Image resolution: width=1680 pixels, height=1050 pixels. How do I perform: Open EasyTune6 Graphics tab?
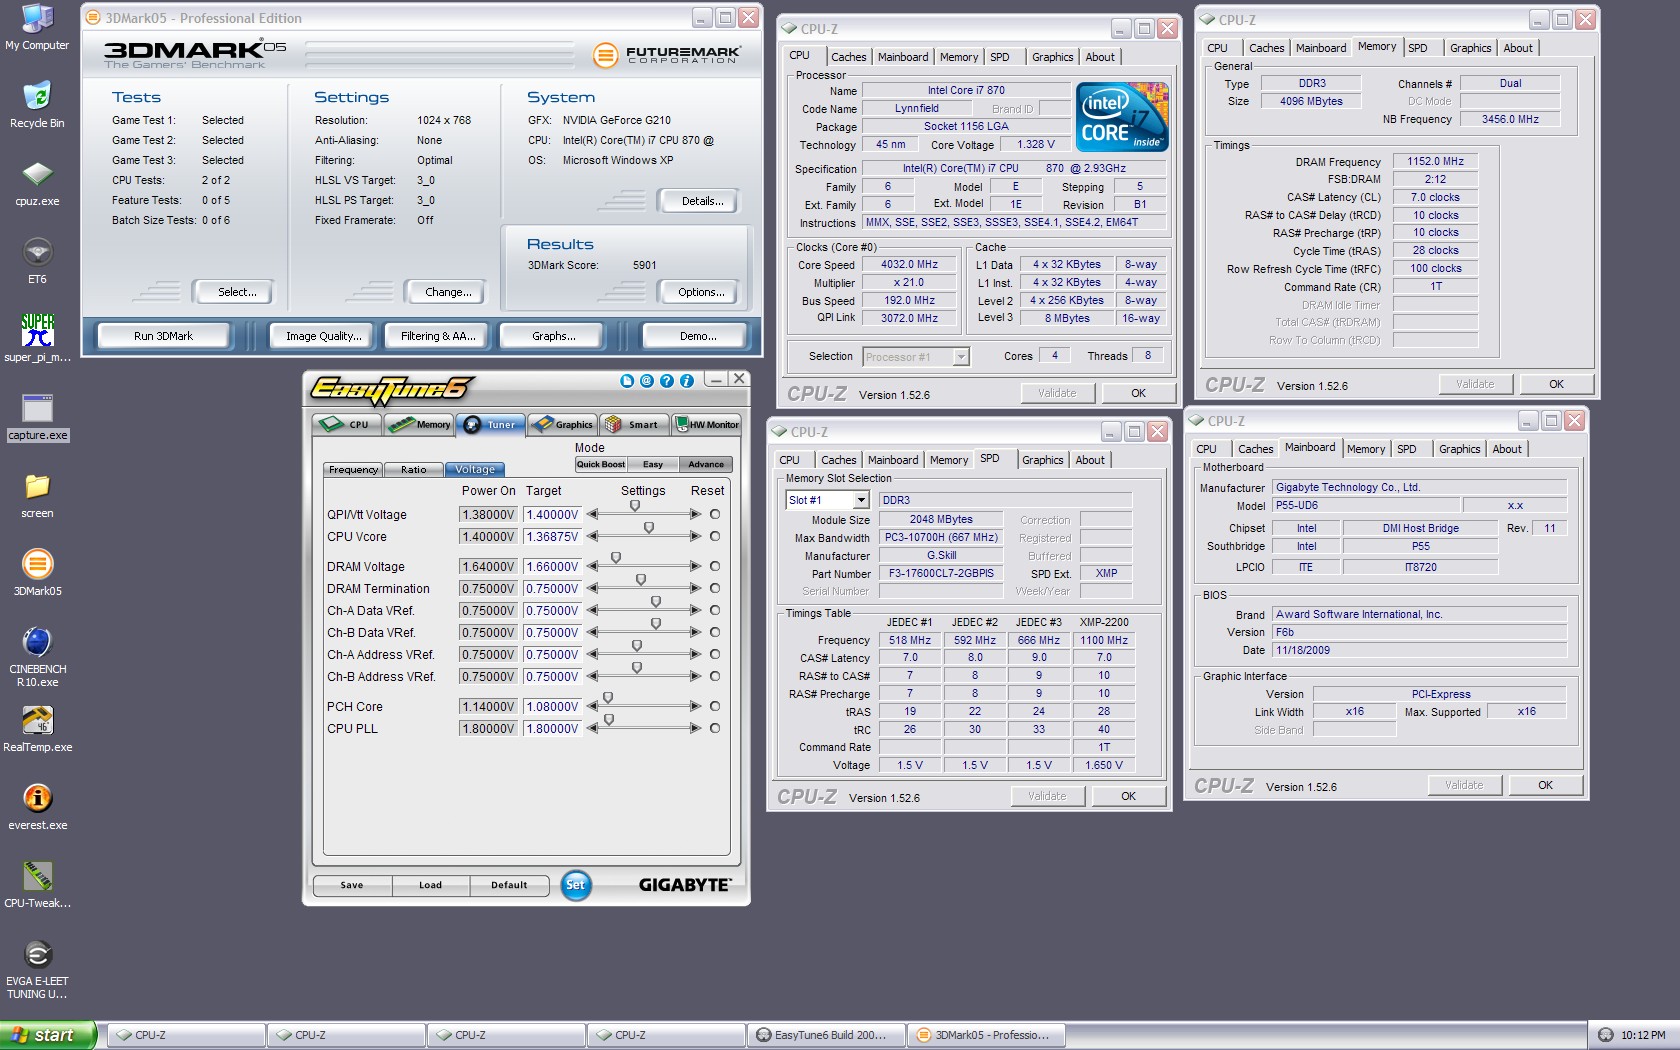point(563,425)
